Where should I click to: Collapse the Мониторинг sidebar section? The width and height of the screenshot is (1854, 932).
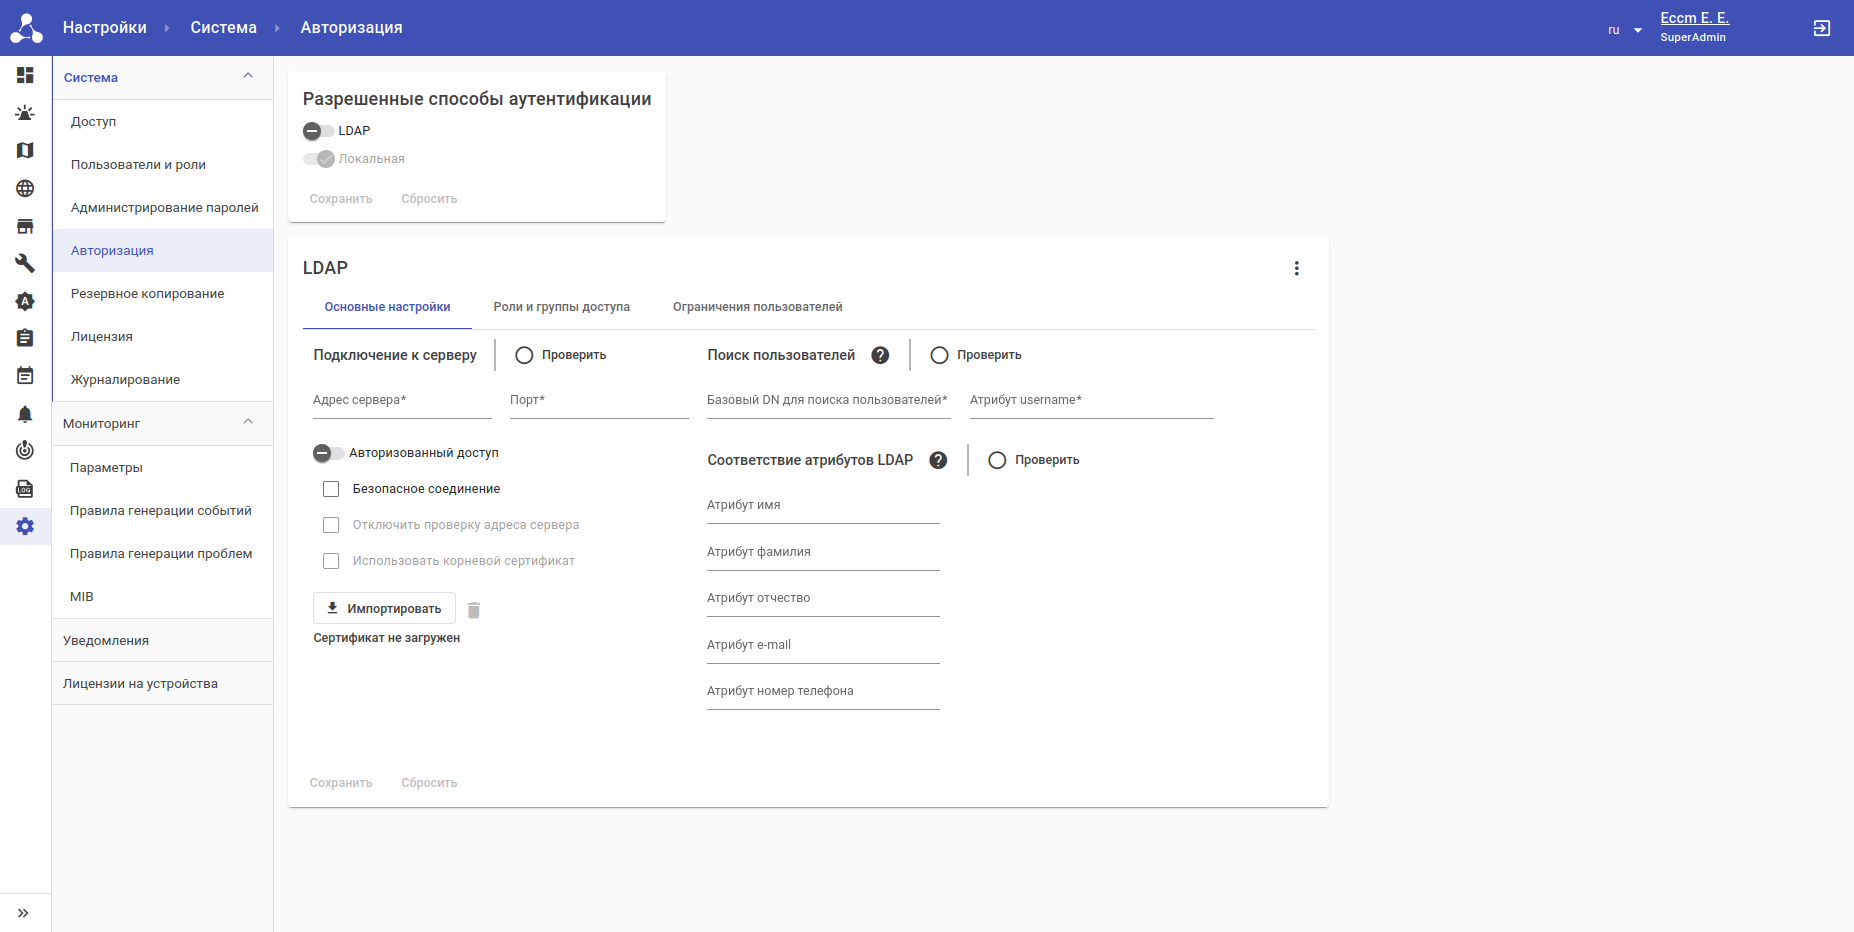[x=248, y=422]
